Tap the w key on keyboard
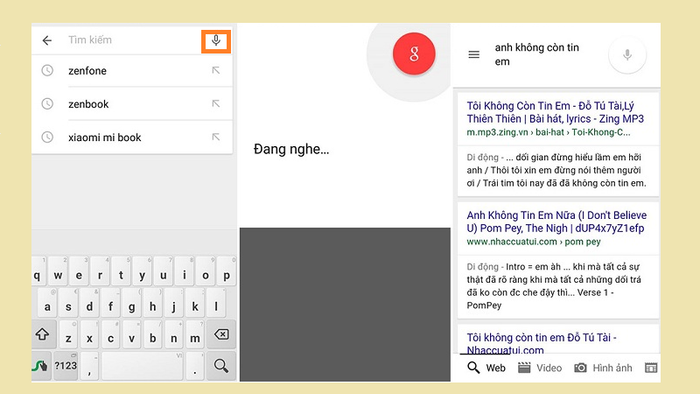This screenshot has height=394, width=700. click(58, 272)
